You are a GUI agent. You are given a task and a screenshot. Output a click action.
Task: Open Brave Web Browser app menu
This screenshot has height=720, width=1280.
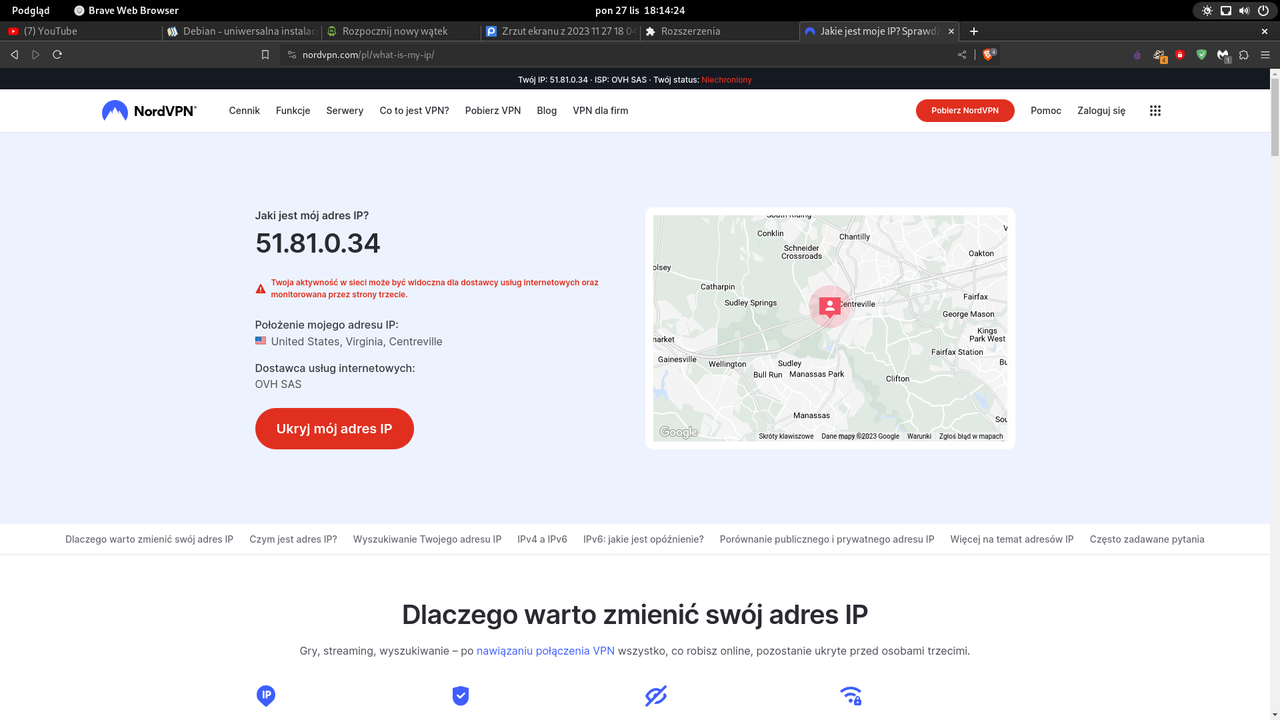click(126, 10)
